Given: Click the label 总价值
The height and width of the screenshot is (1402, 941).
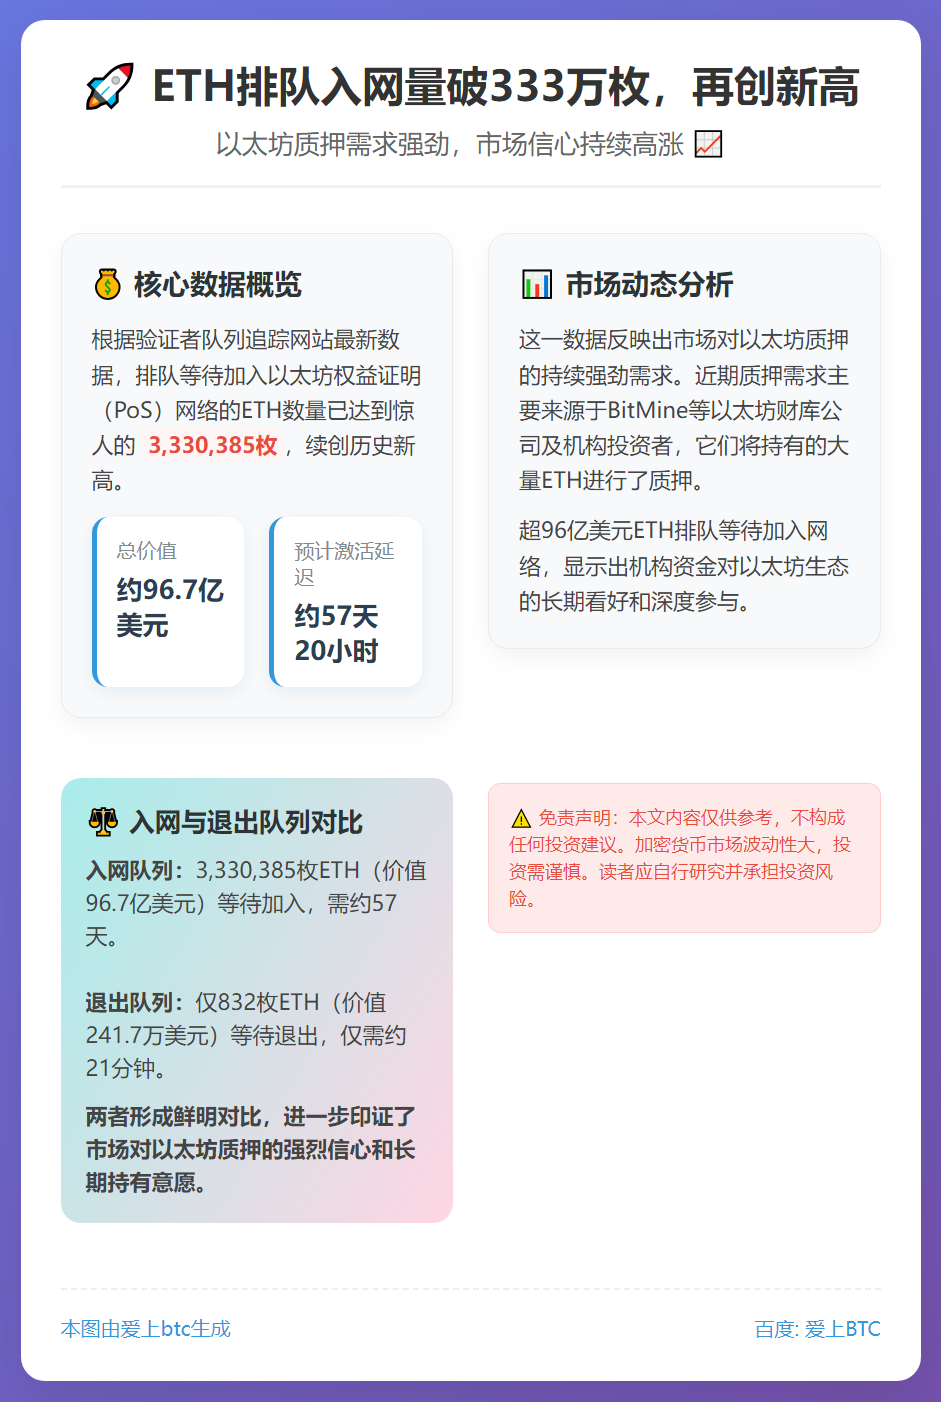Looking at the screenshot, I should [147, 551].
